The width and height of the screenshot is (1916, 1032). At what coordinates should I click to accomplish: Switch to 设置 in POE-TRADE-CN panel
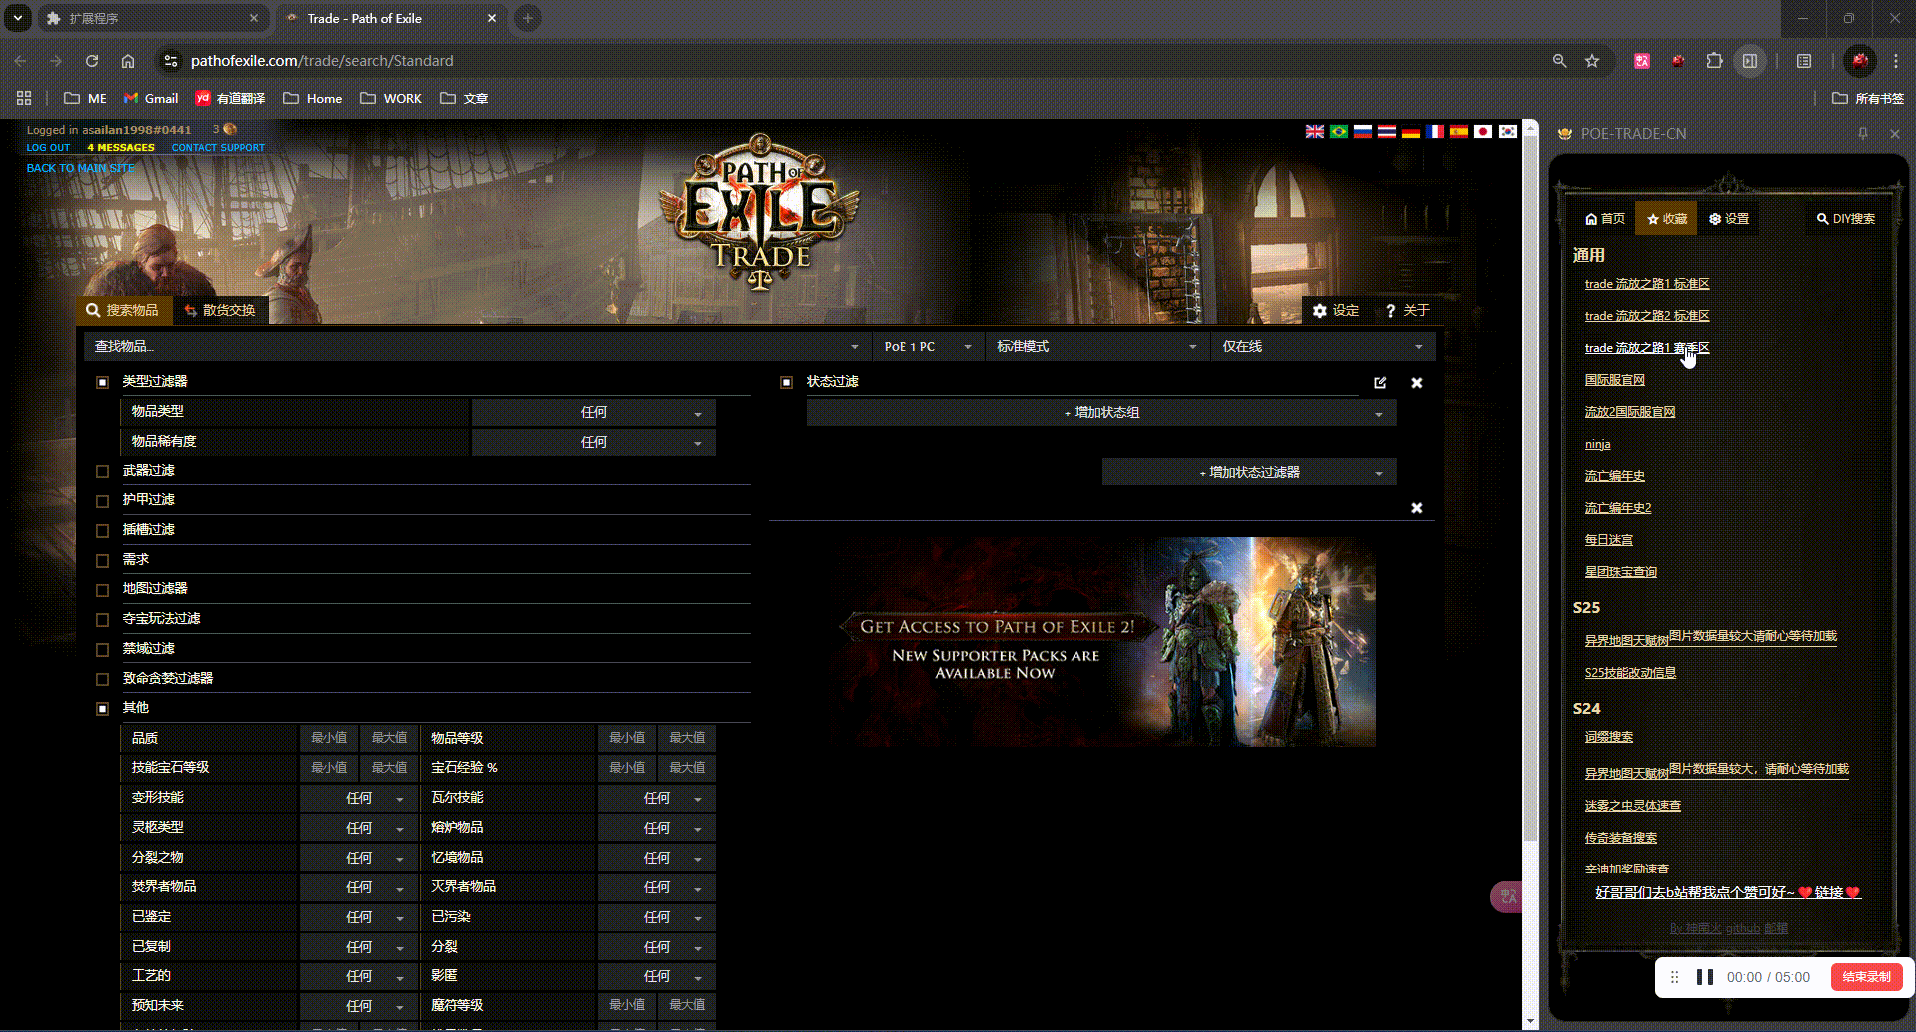click(1729, 219)
